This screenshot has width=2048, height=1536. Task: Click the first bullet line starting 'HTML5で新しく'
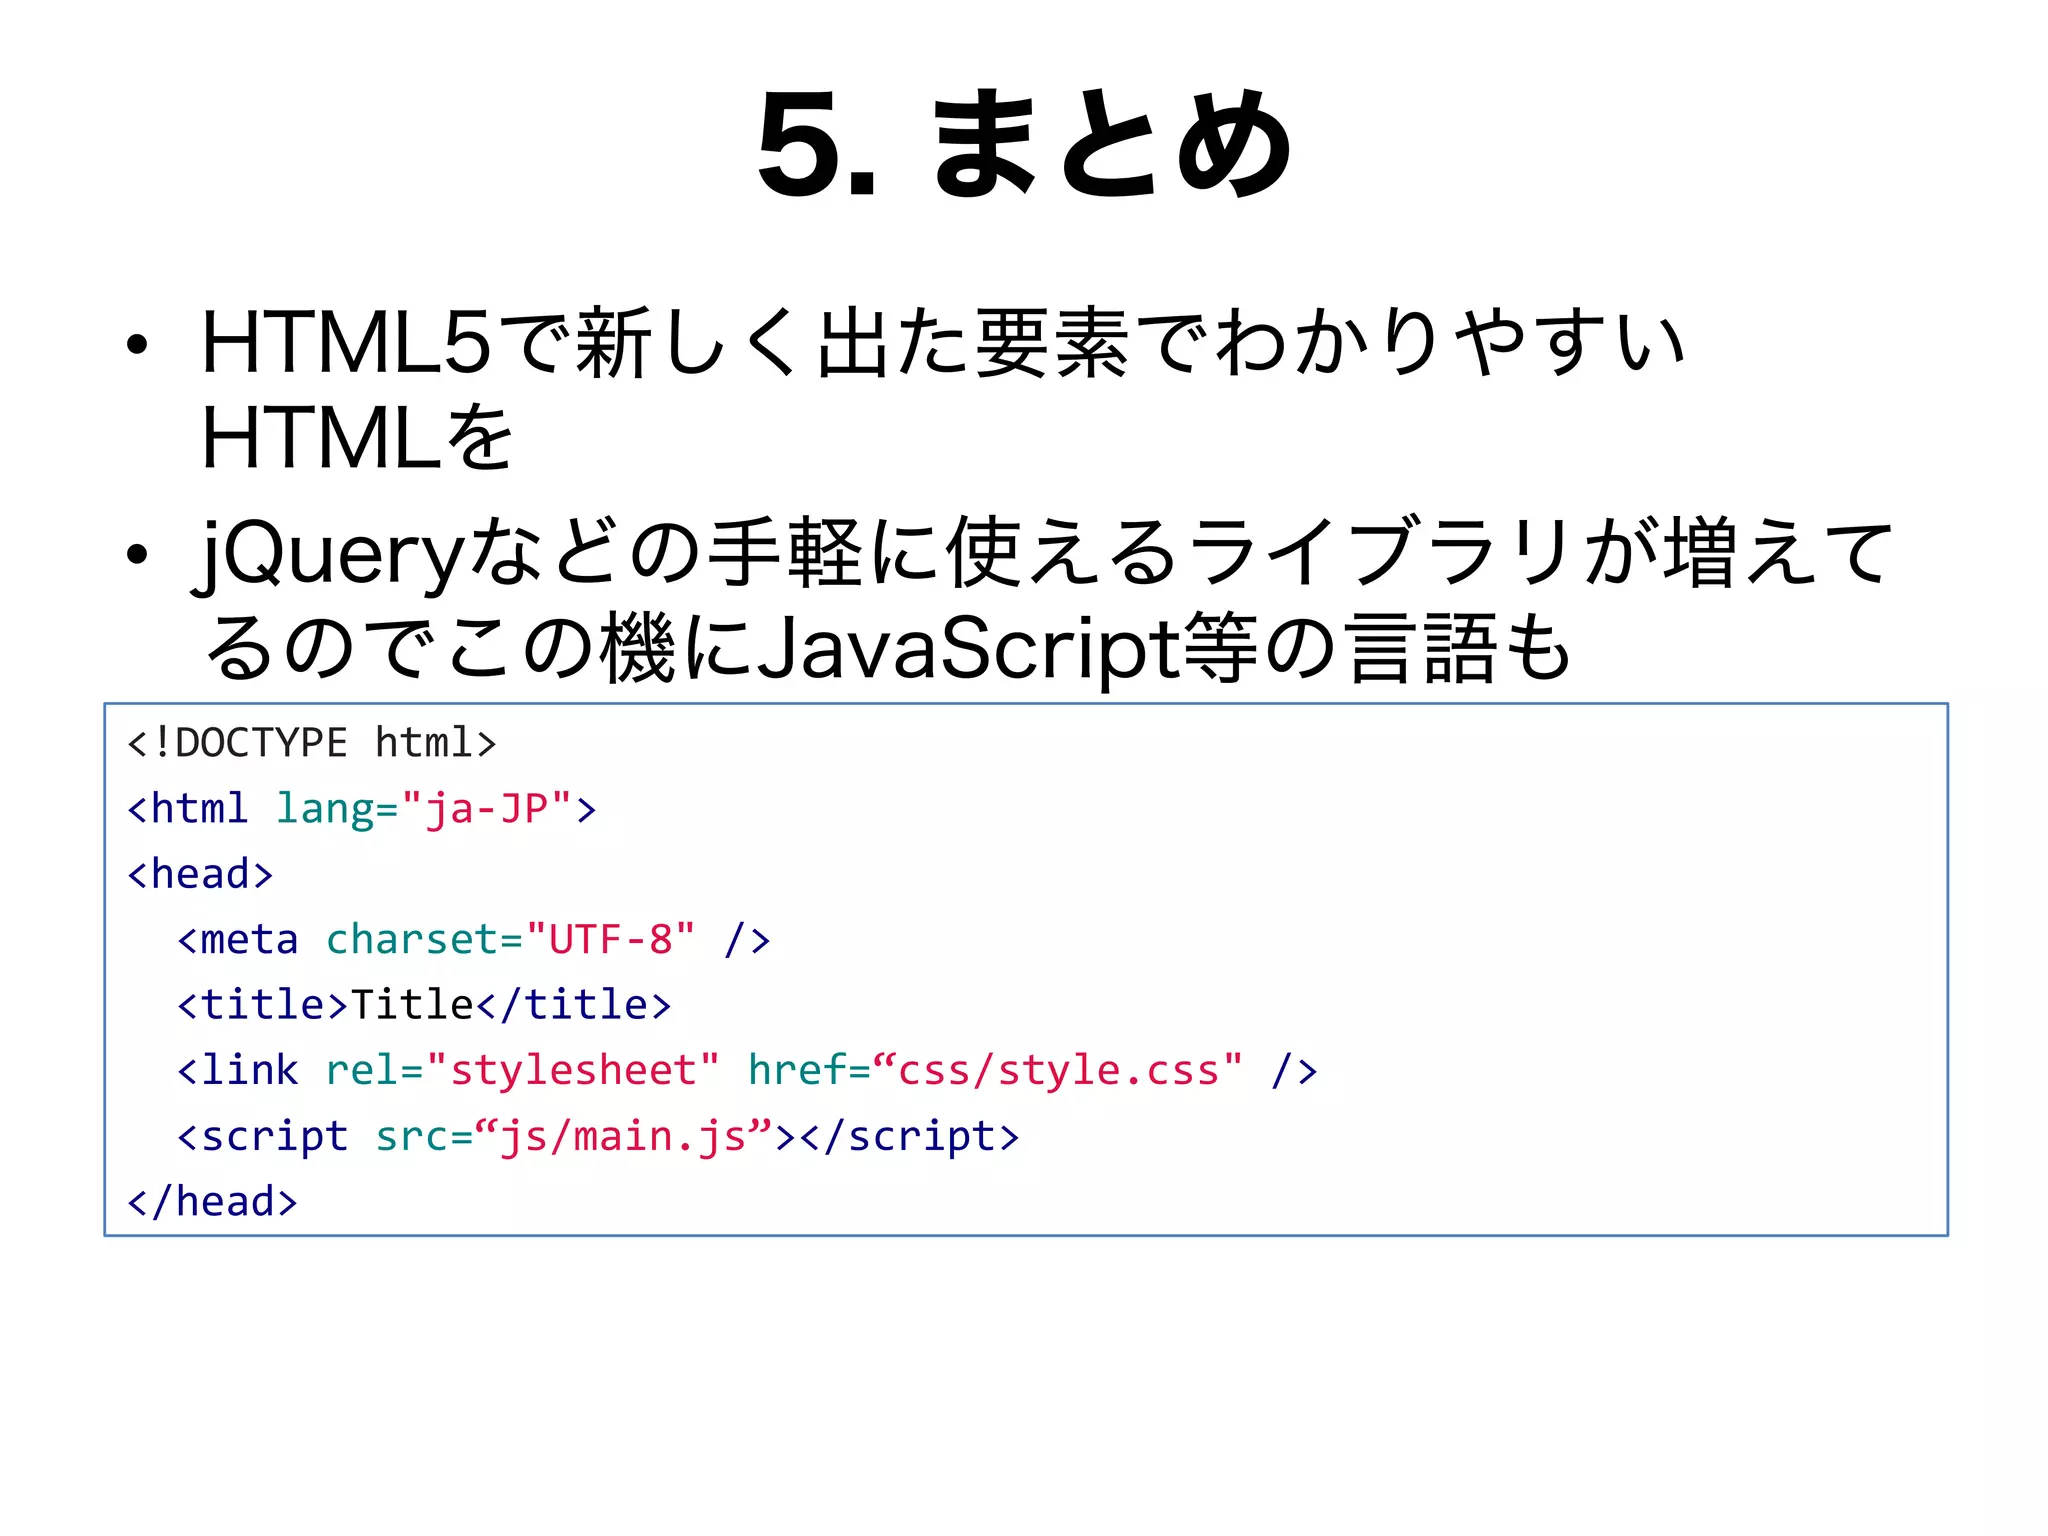coord(944,343)
